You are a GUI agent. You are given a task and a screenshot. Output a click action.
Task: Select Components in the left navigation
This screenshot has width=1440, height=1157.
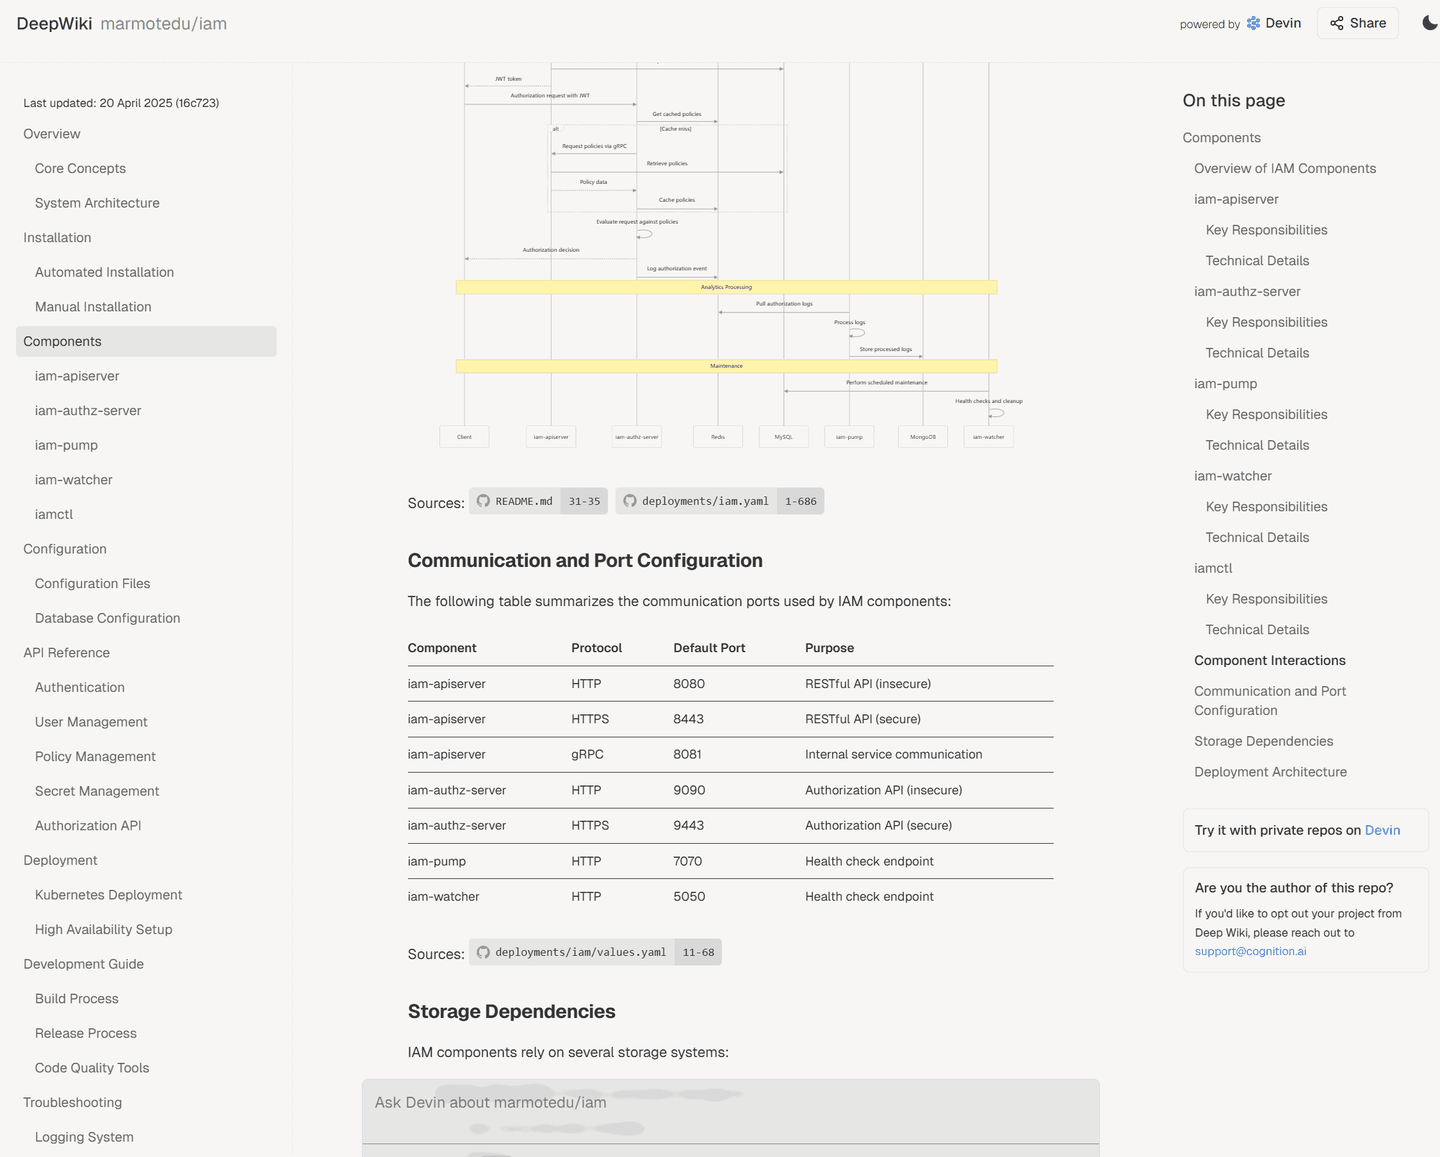(62, 341)
